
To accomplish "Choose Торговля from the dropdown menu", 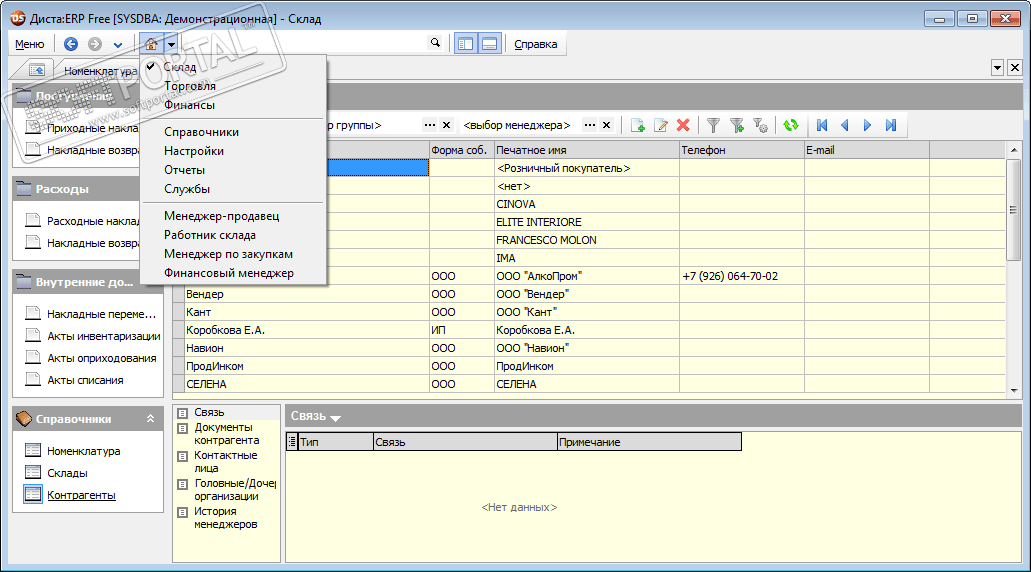I will 190,86.
